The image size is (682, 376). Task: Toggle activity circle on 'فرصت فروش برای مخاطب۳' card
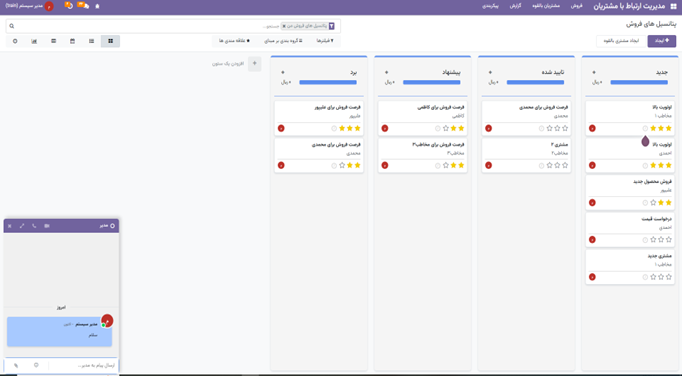pos(438,166)
